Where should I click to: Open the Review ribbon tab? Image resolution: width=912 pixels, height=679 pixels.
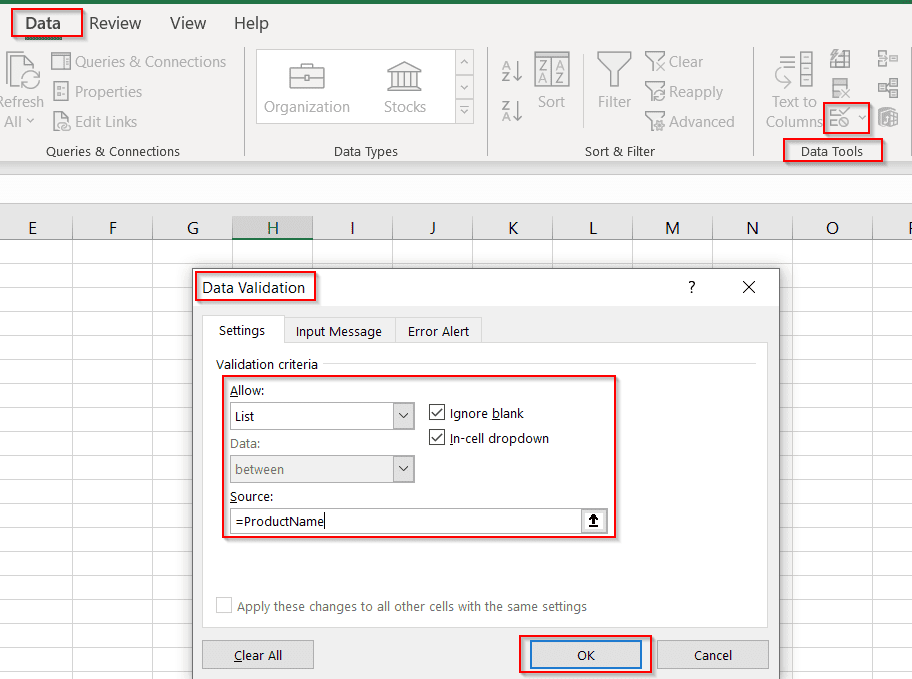tap(115, 23)
